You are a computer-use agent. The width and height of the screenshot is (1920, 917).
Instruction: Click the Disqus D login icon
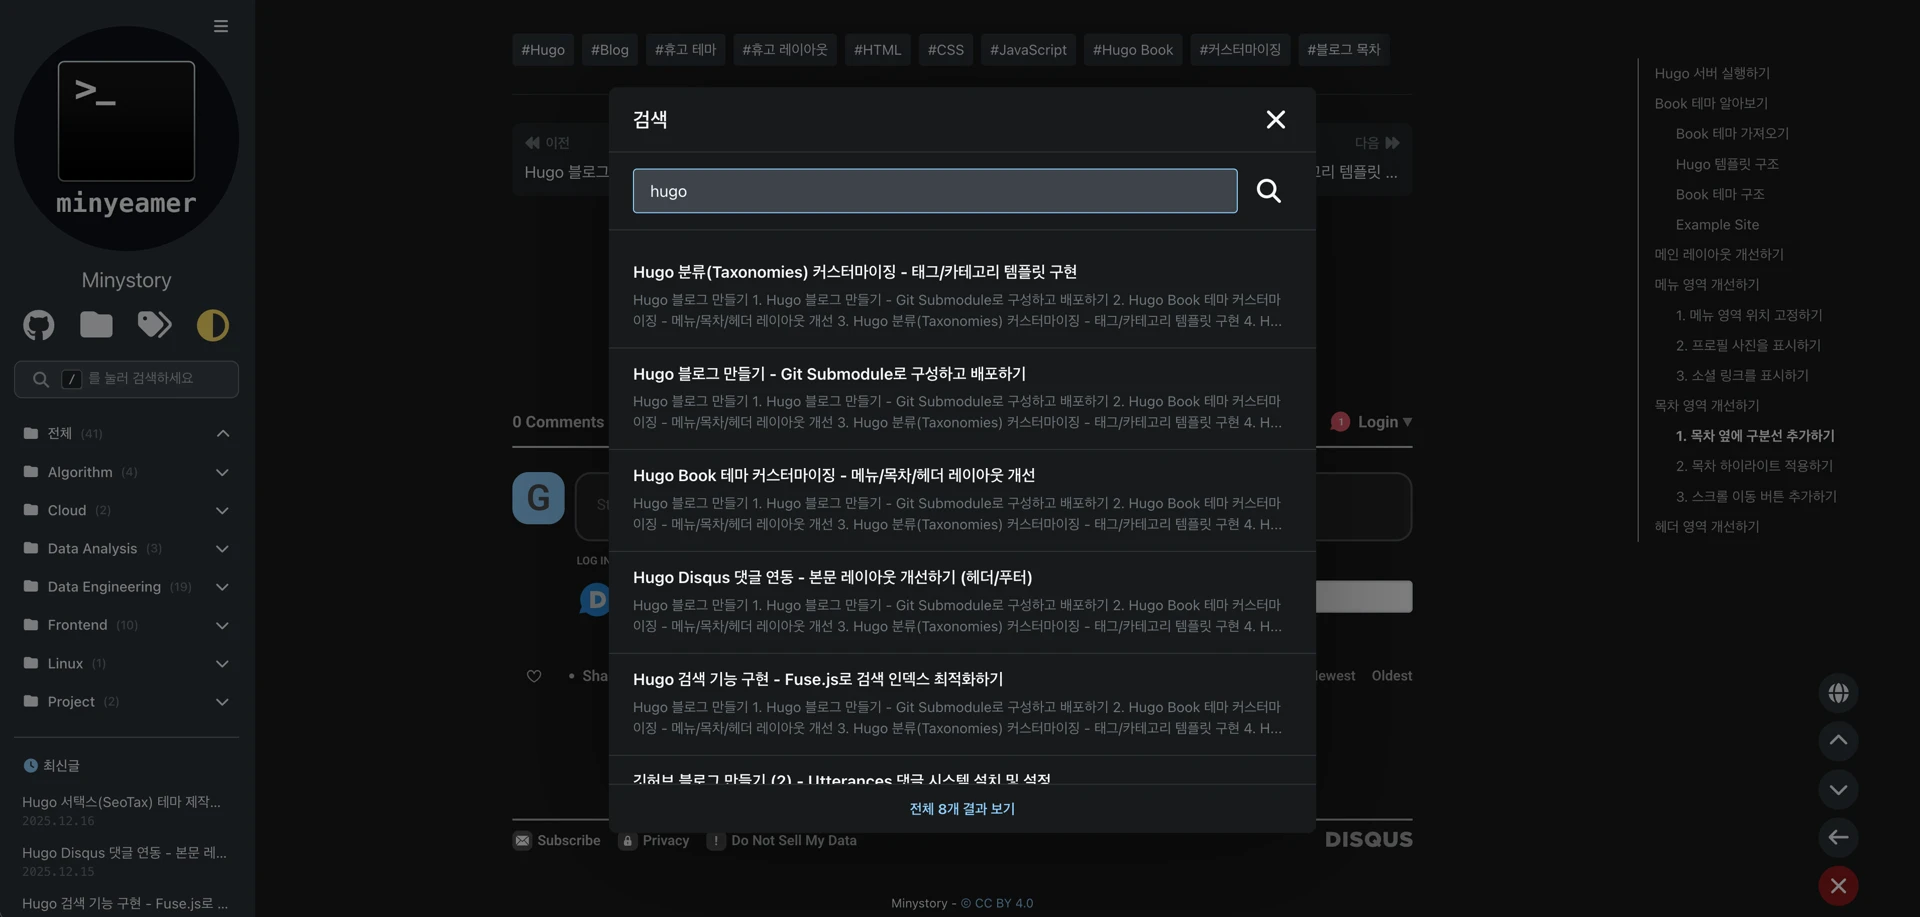(x=596, y=599)
